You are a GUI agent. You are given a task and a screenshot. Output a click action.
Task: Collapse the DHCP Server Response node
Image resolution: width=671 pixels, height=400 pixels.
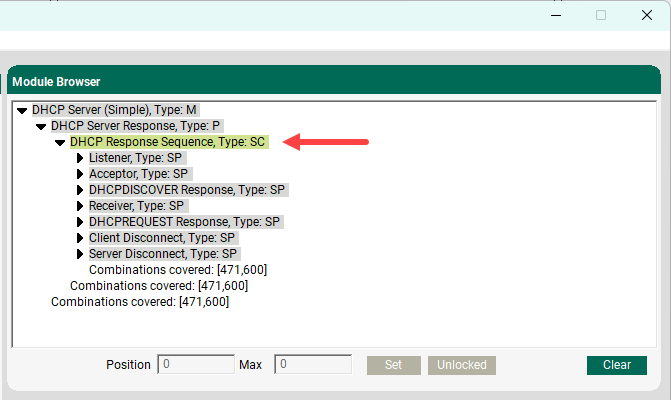(41, 126)
